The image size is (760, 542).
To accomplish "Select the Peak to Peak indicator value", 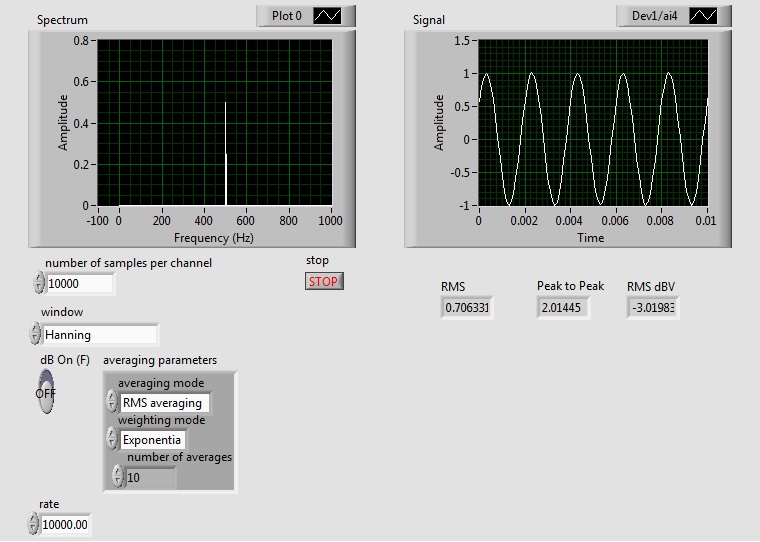I will [563, 308].
